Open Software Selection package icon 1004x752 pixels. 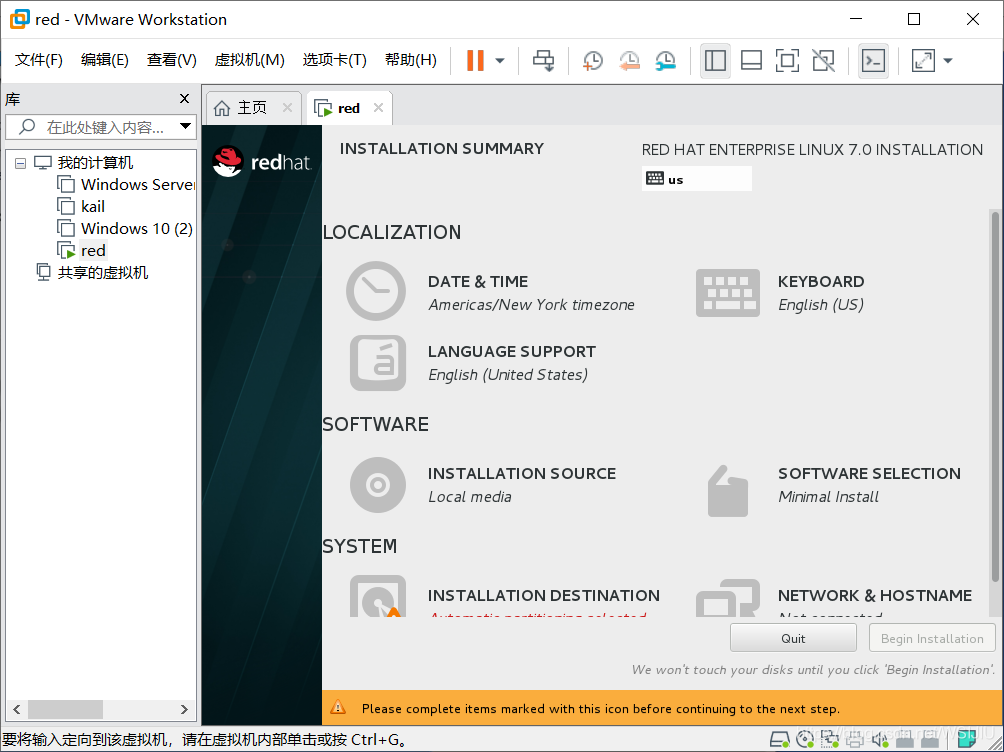pyautogui.click(x=728, y=491)
